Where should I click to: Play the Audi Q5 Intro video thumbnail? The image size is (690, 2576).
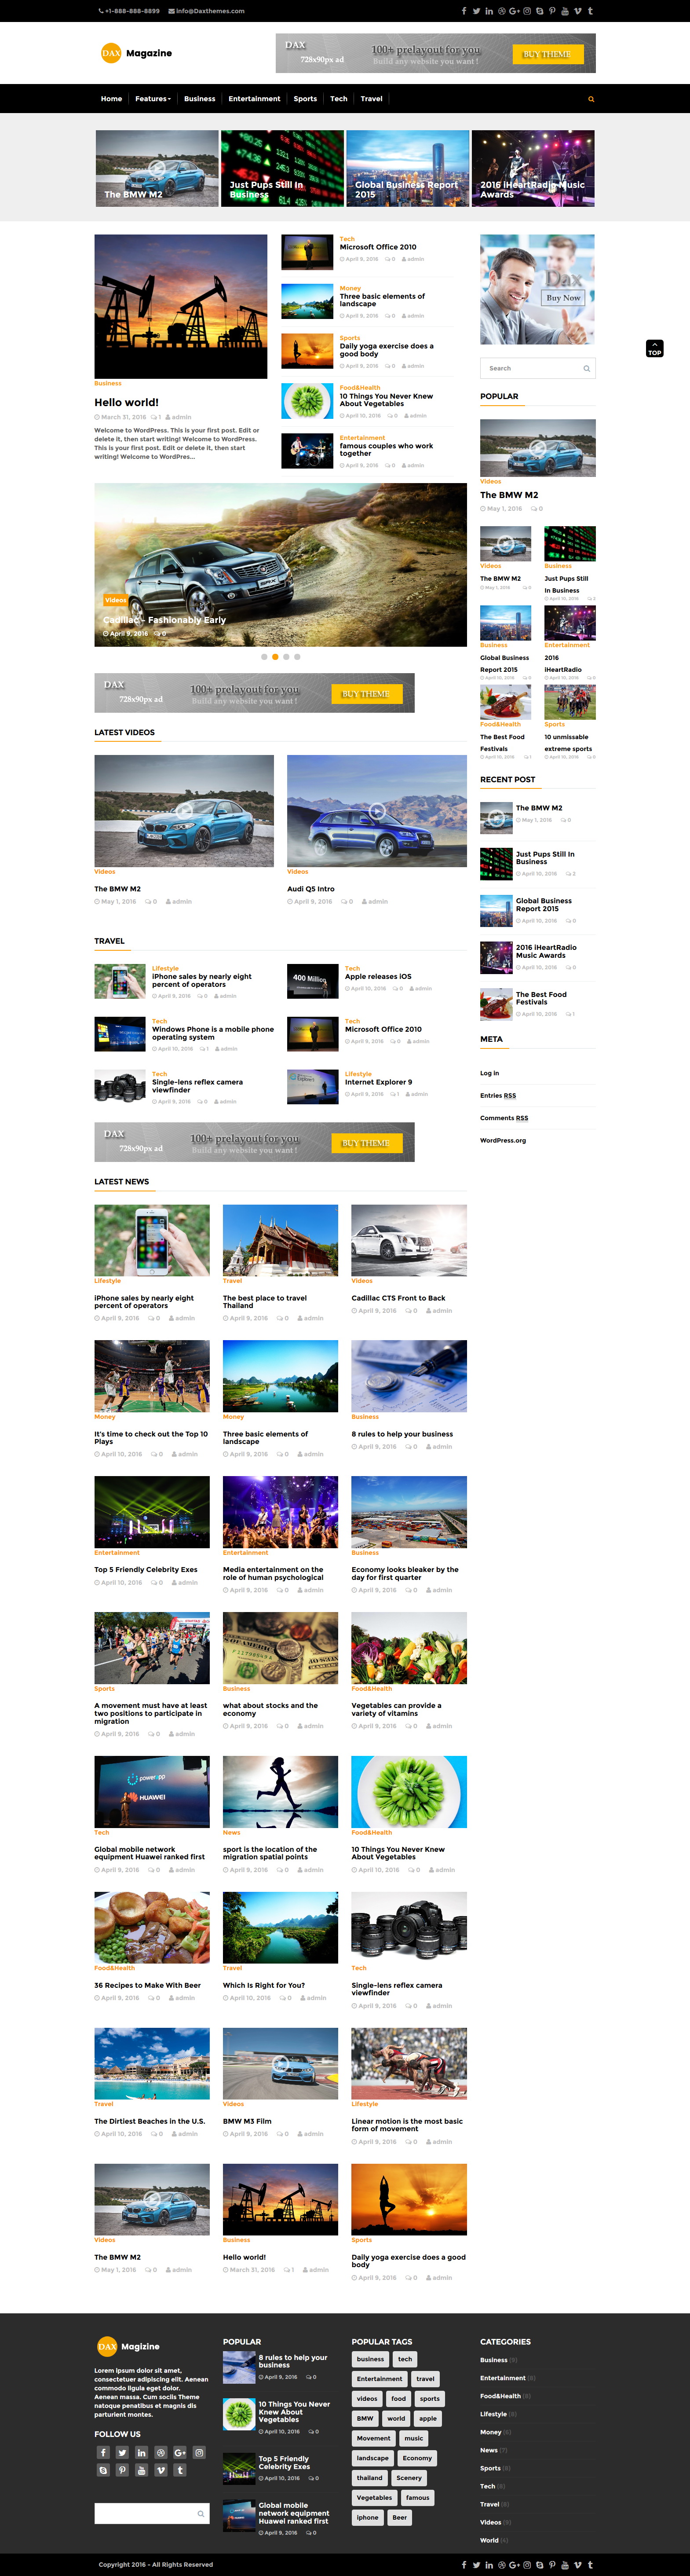377,810
